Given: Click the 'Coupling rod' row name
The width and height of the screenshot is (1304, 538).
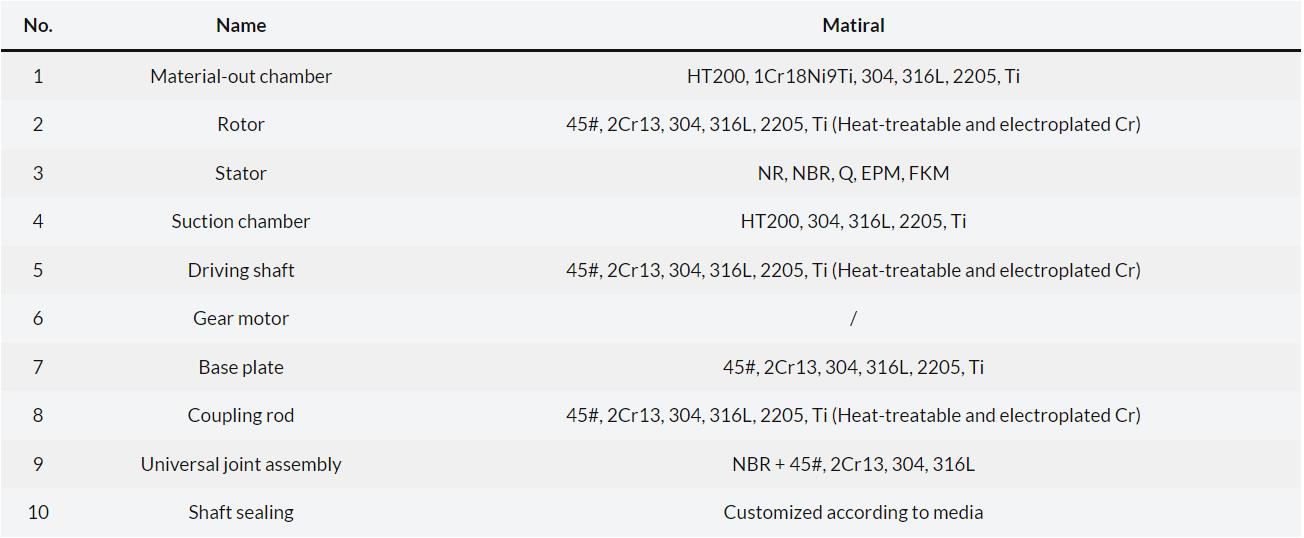Looking at the screenshot, I should click(x=241, y=415).
